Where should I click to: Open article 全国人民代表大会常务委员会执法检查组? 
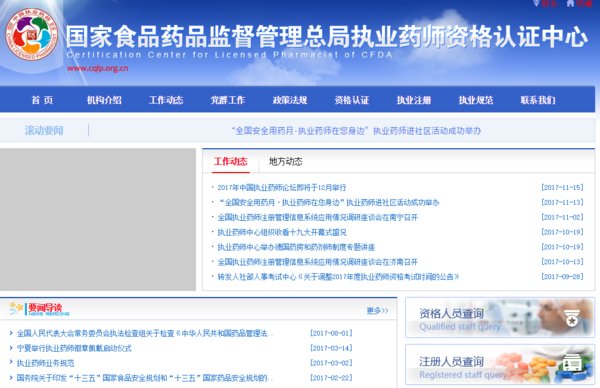click(144, 333)
